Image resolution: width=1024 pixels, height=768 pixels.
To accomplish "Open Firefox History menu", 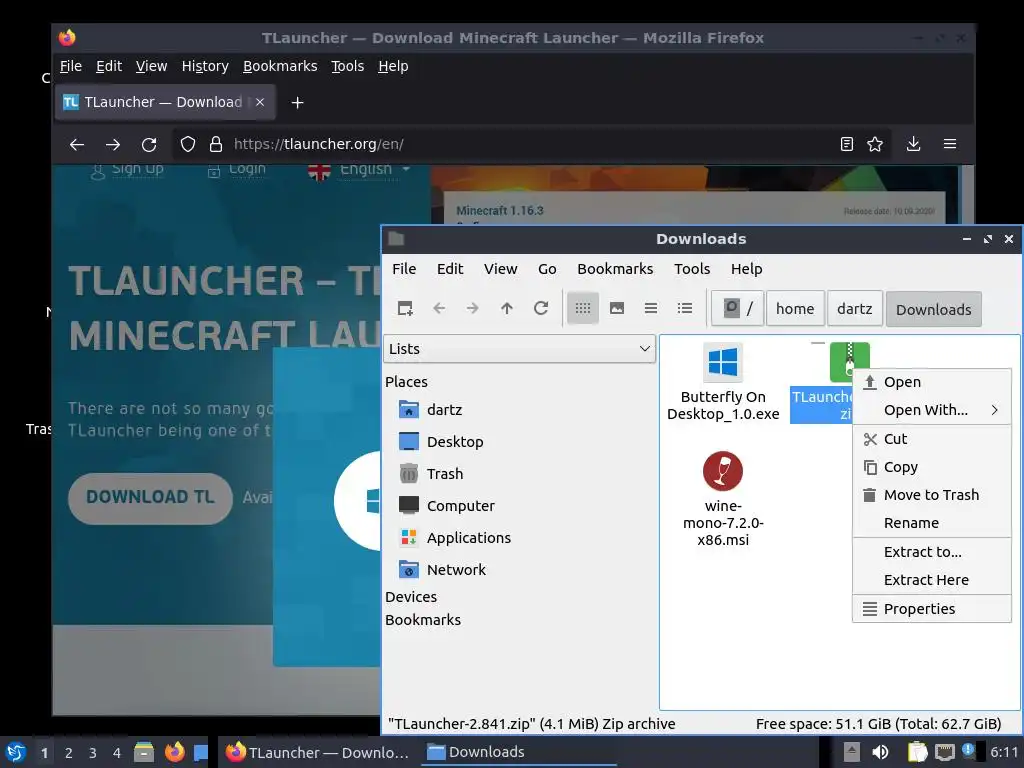I will pyautogui.click(x=205, y=66).
